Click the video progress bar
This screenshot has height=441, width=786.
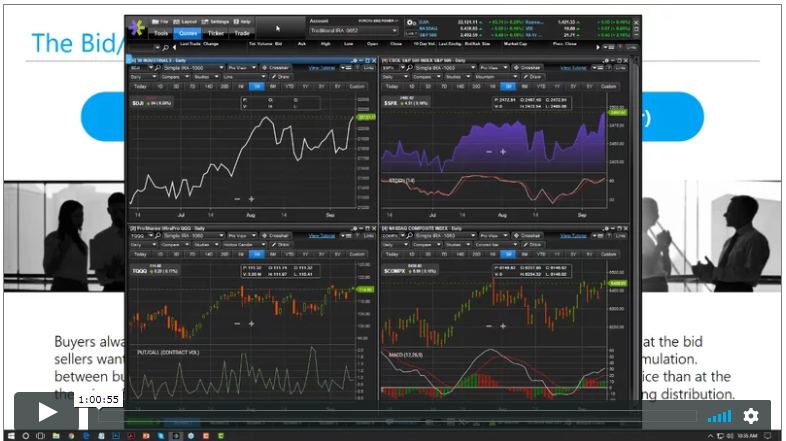pos(400,416)
